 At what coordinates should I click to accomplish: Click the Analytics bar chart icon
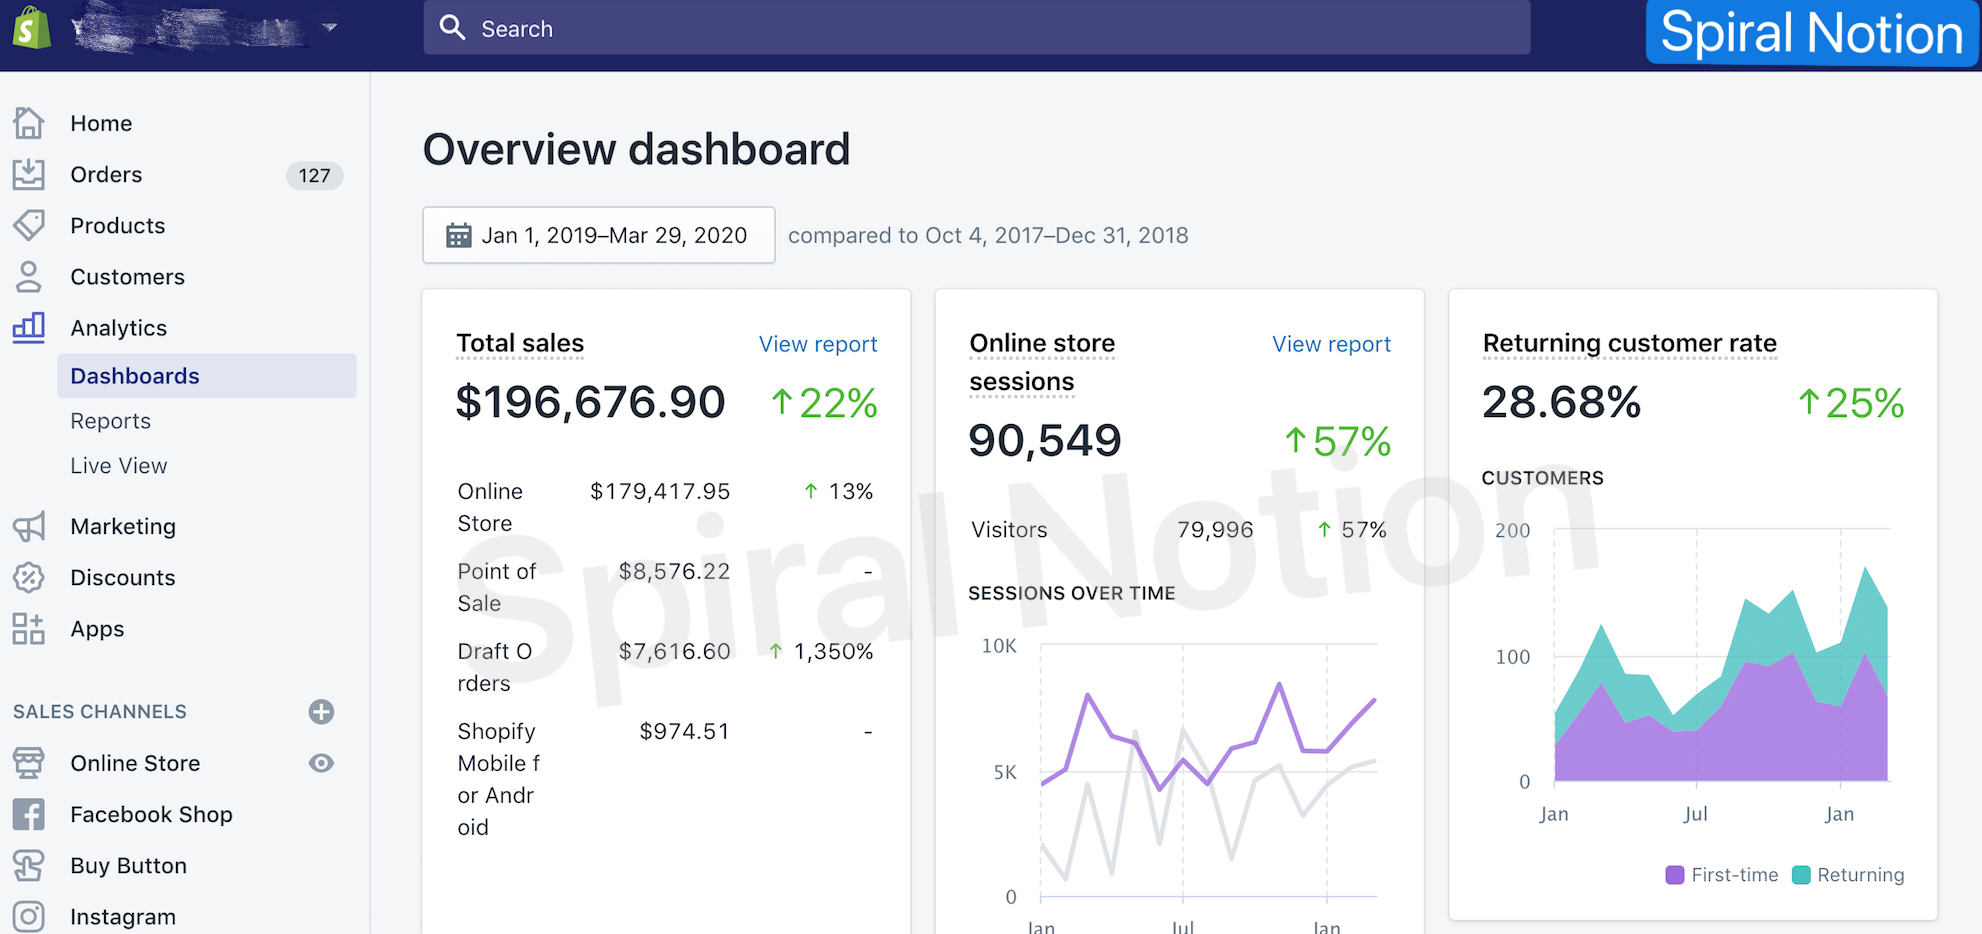(x=29, y=328)
